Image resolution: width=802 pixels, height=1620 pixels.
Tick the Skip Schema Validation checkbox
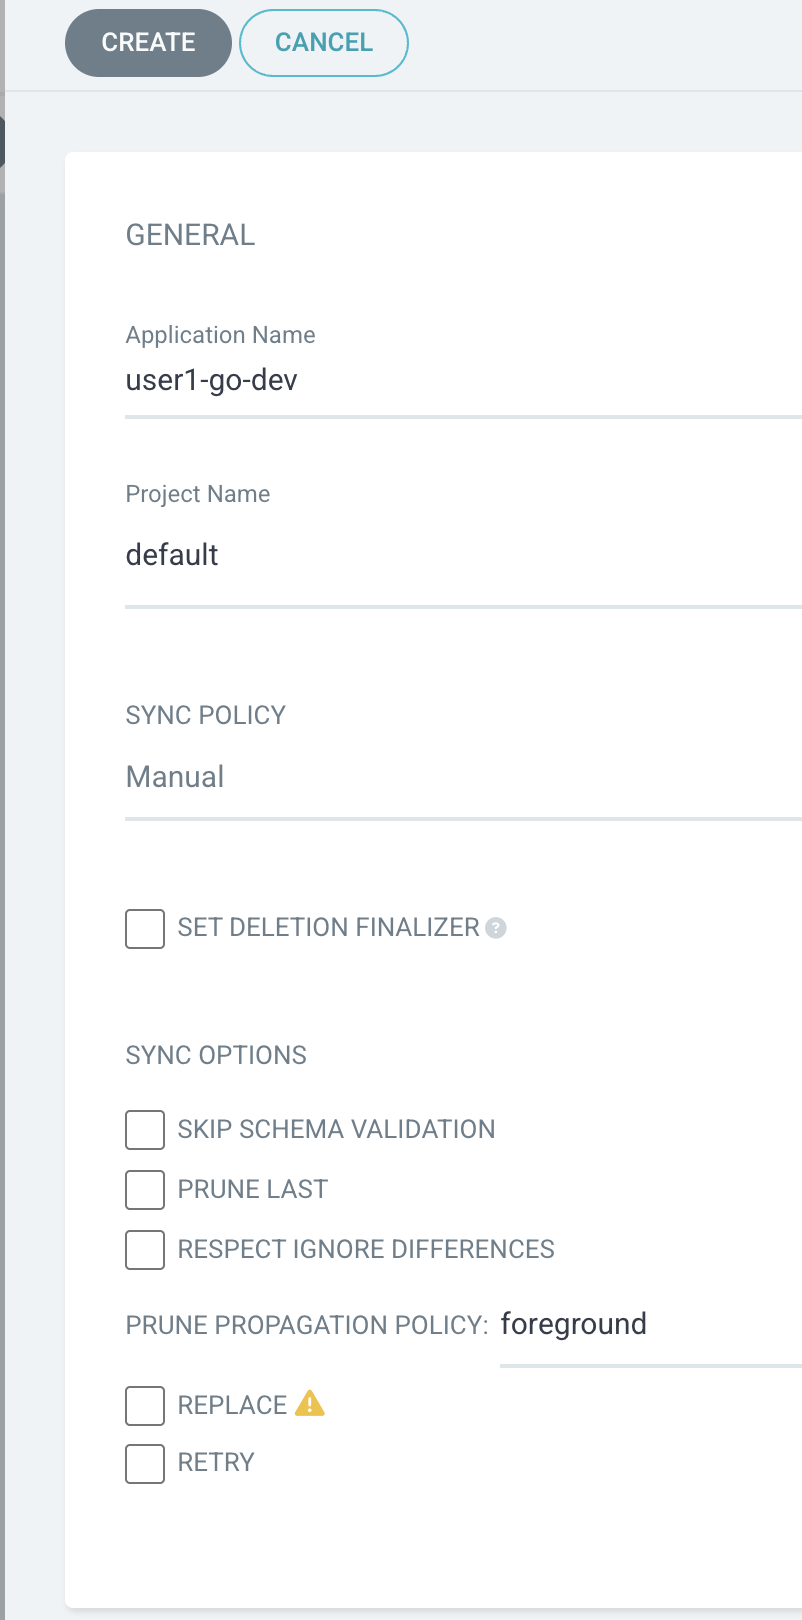(145, 1130)
